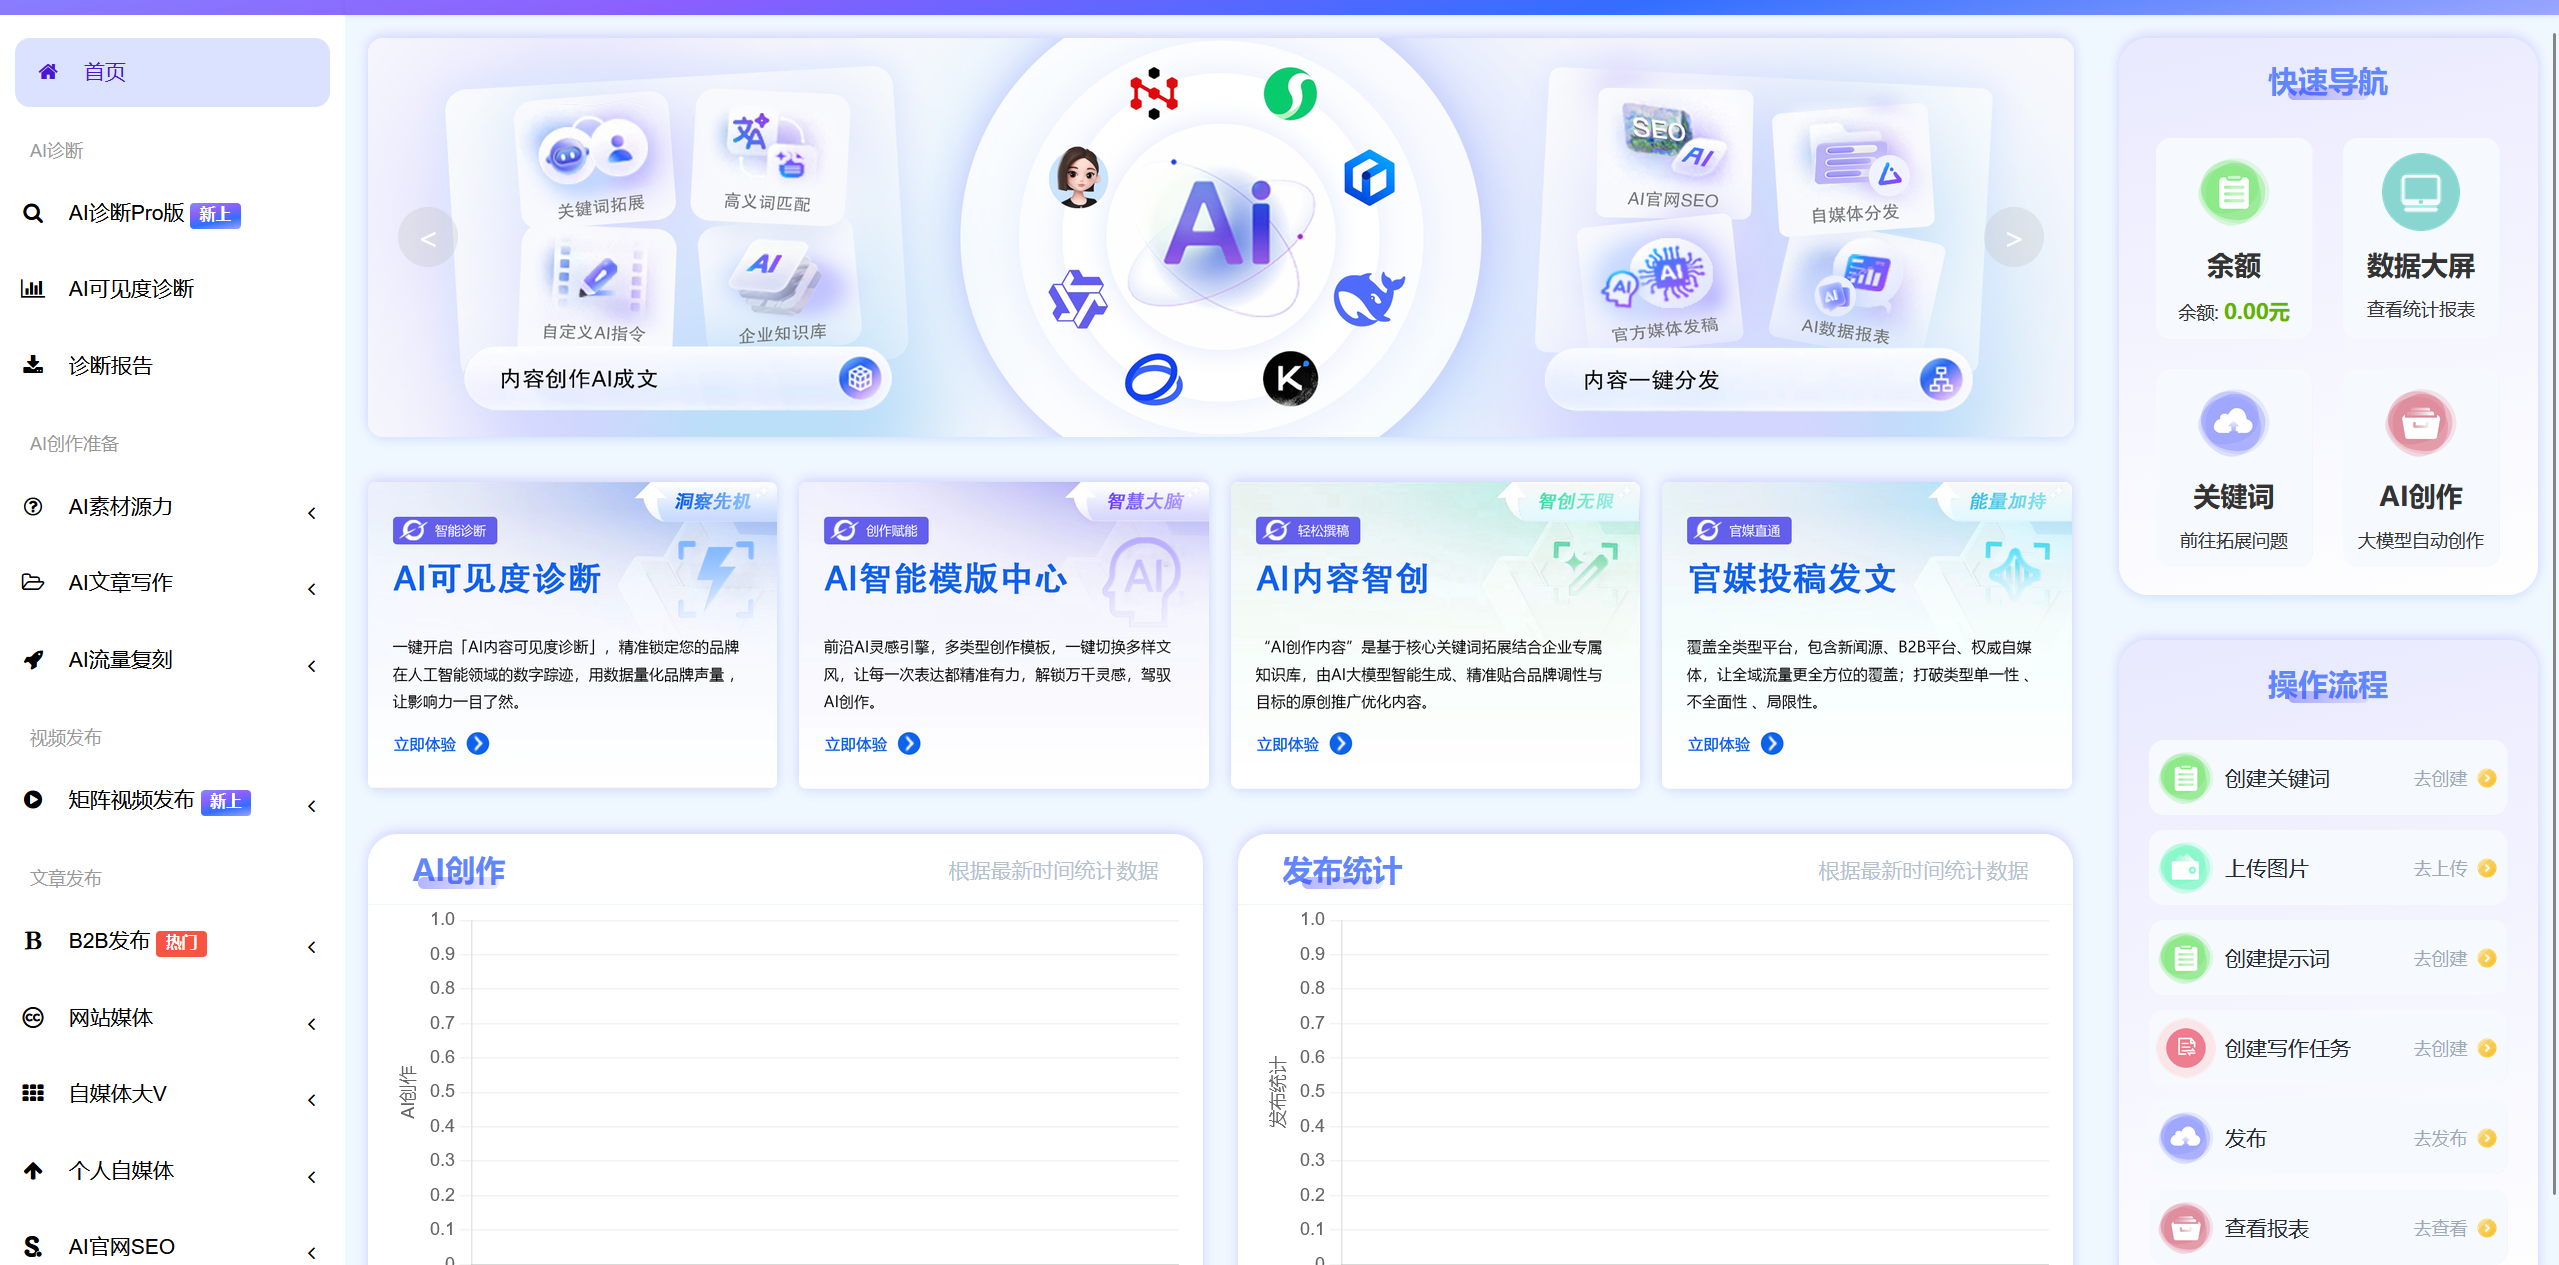The image size is (2559, 1265).
Task: Click 立即体验 under 官媒投稿发文
Action: [x=1735, y=744]
